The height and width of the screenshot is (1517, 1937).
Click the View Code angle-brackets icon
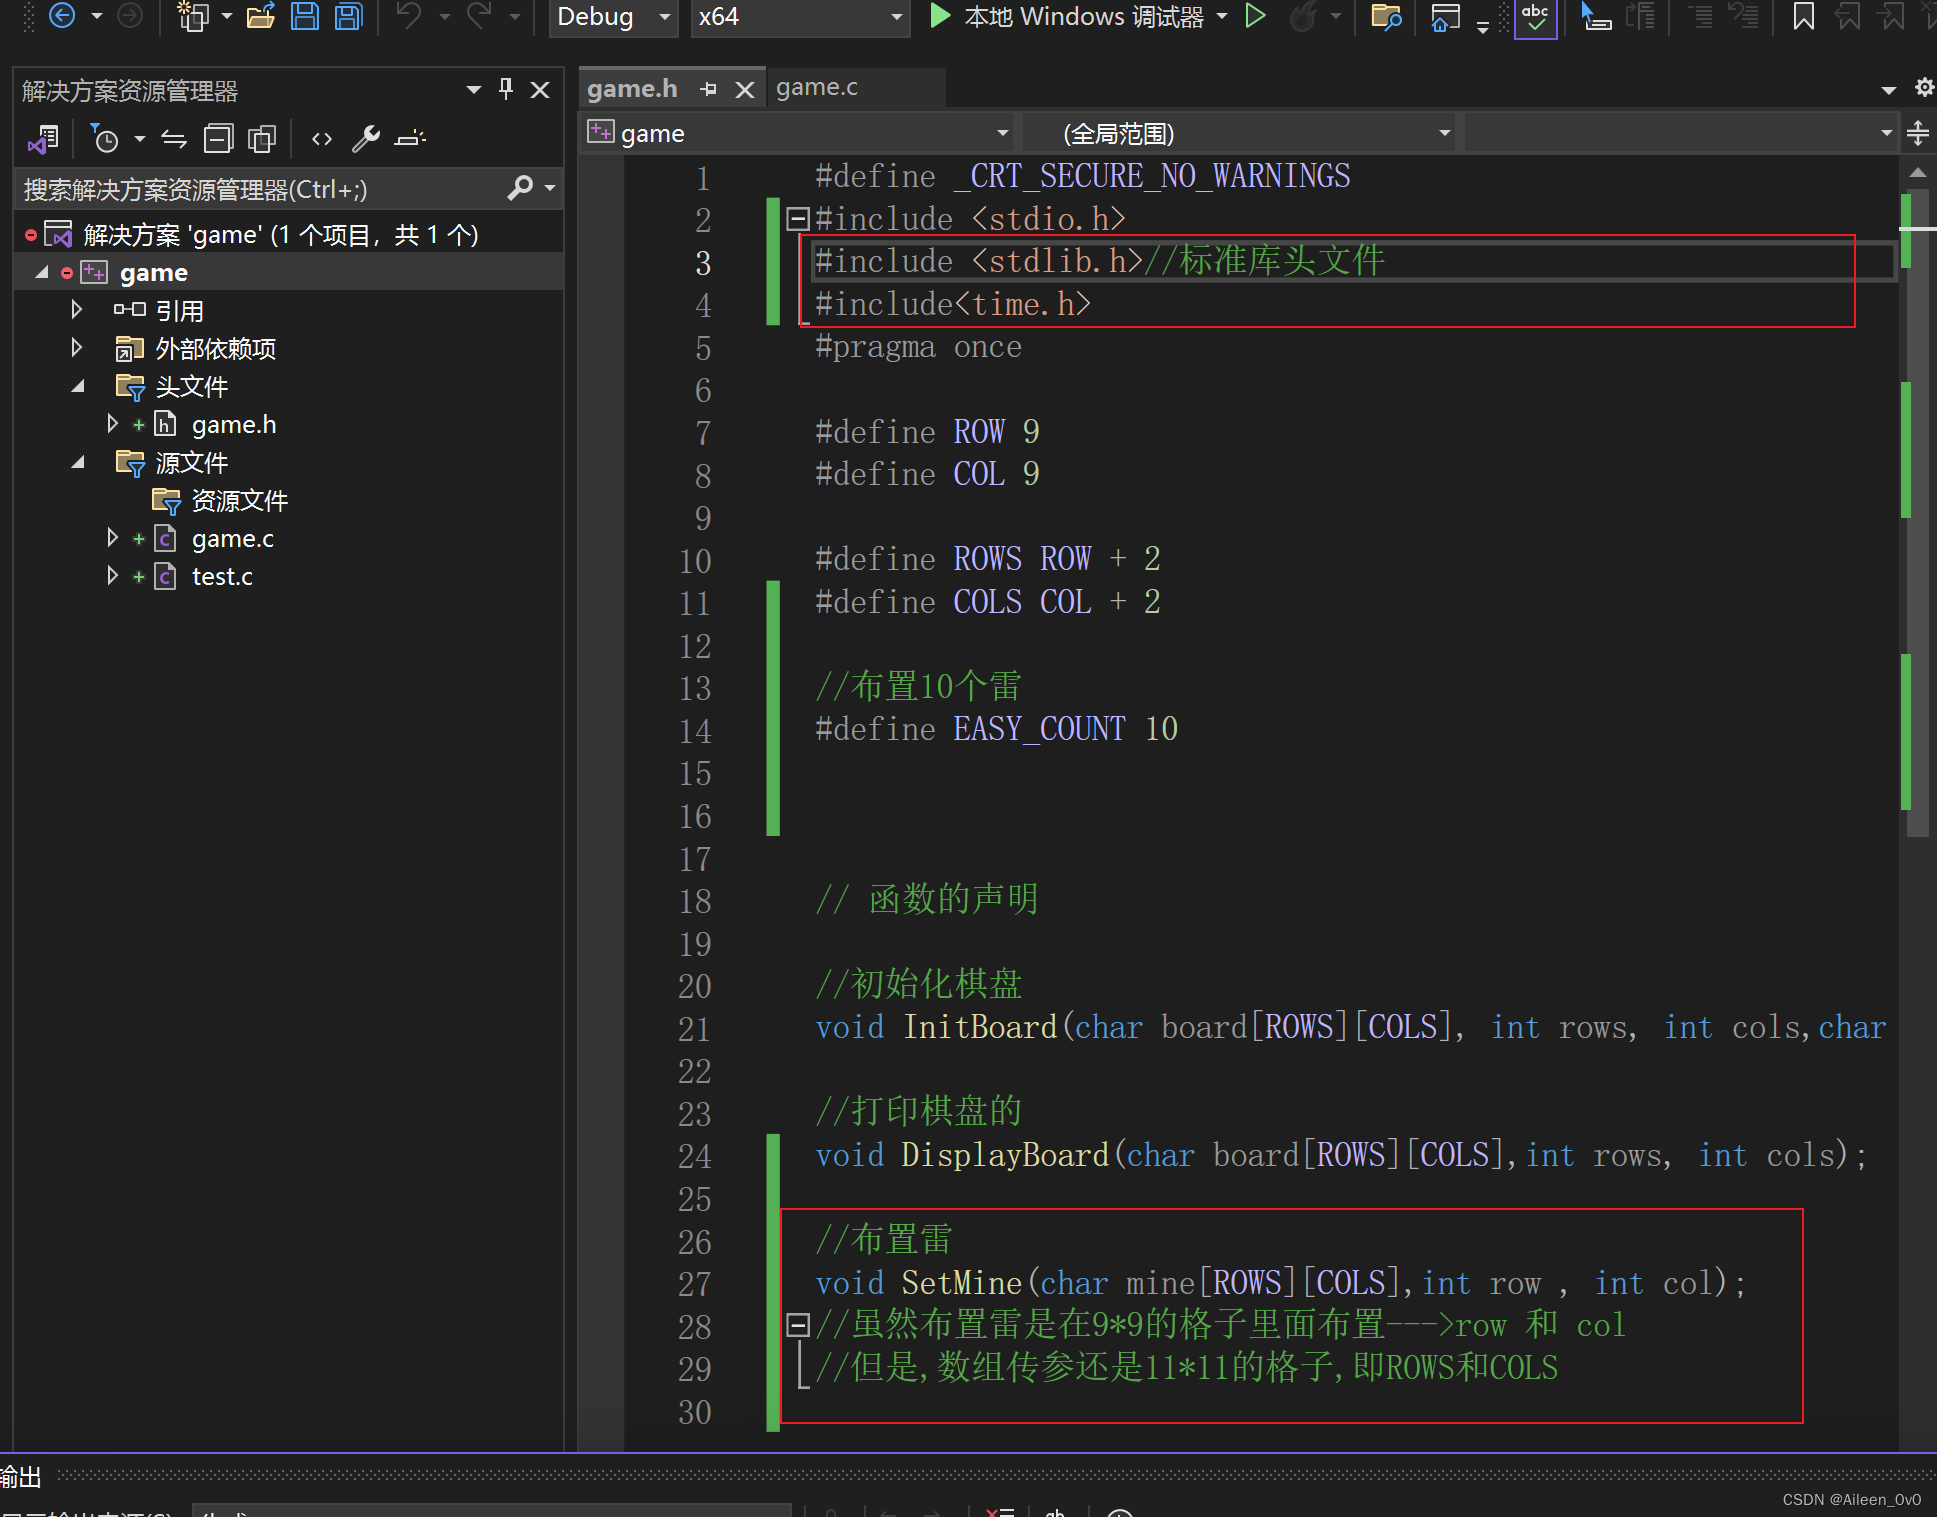(321, 139)
